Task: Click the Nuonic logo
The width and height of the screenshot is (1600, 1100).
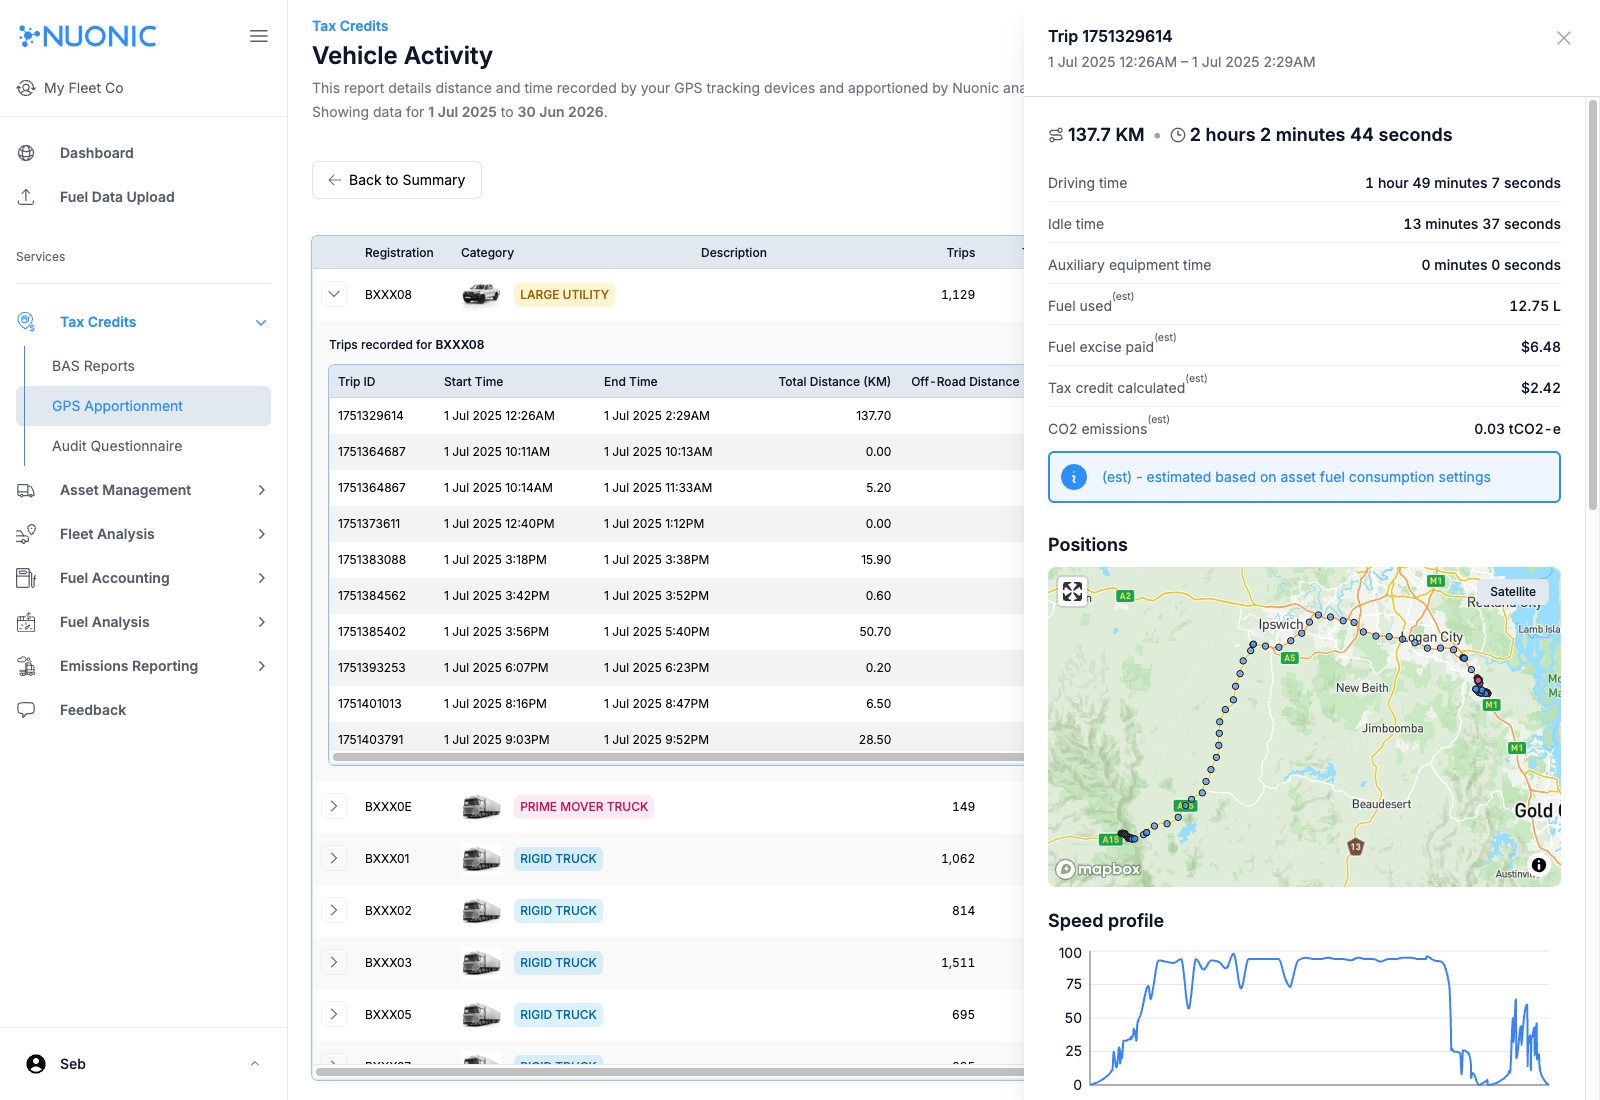Action: coord(88,36)
